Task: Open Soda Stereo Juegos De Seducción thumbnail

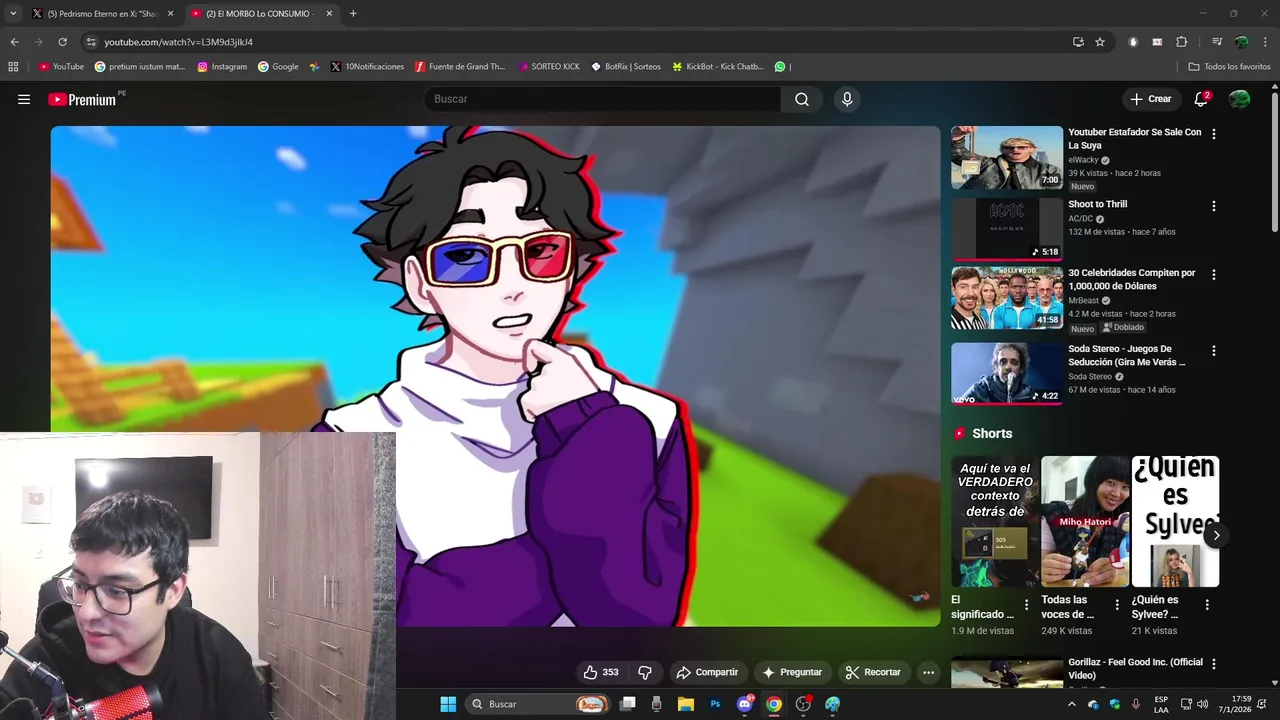Action: pos(1007,373)
